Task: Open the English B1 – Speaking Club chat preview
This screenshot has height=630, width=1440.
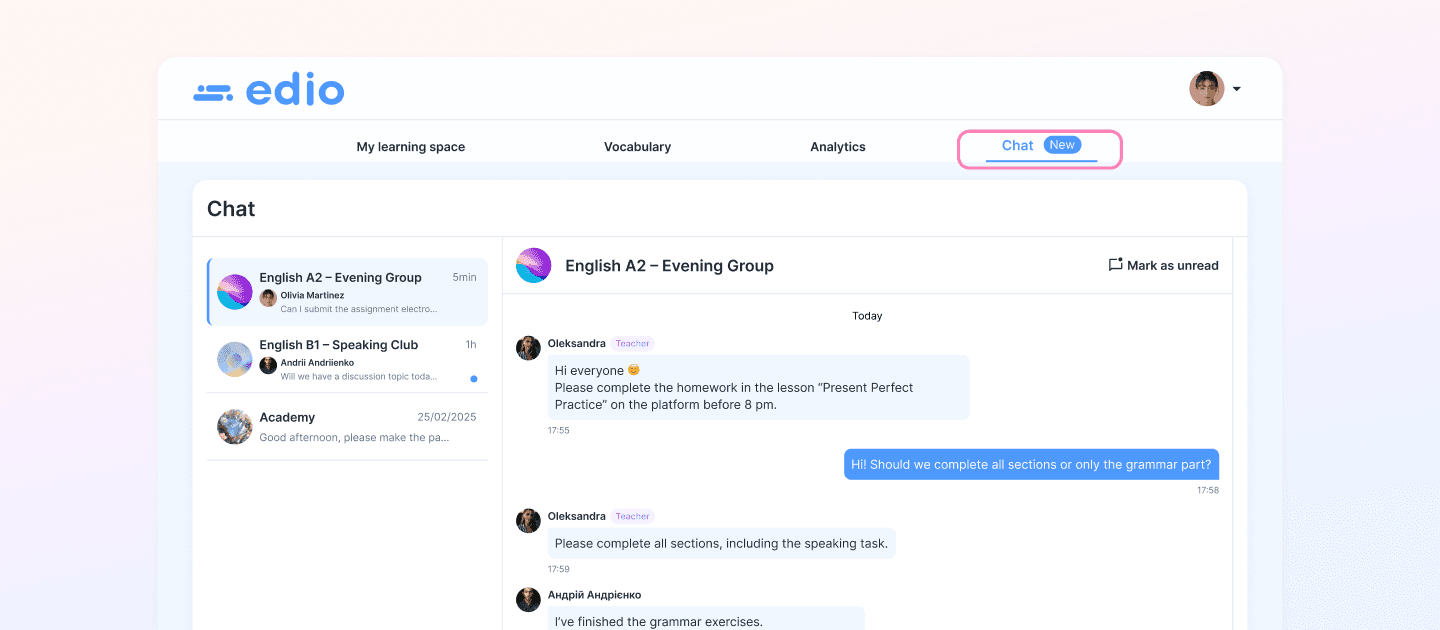Action: pyautogui.click(x=347, y=359)
